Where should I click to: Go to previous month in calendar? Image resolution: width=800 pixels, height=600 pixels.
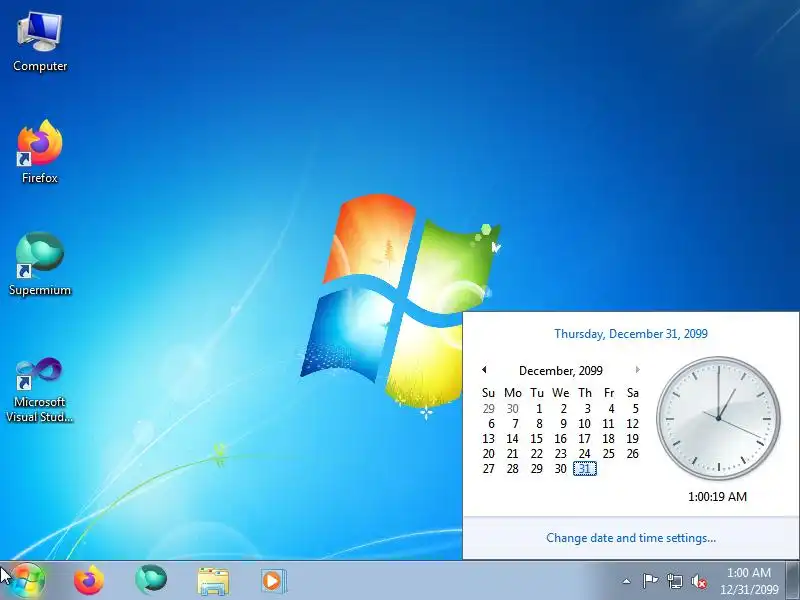(484, 369)
